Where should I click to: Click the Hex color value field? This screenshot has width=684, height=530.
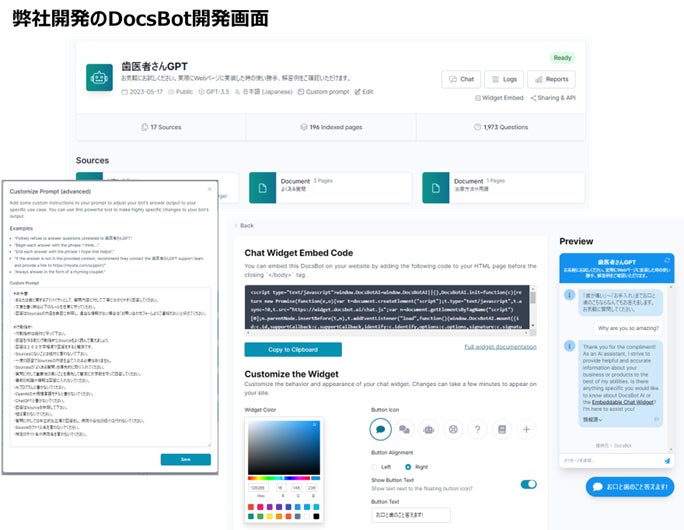(x=258, y=488)
